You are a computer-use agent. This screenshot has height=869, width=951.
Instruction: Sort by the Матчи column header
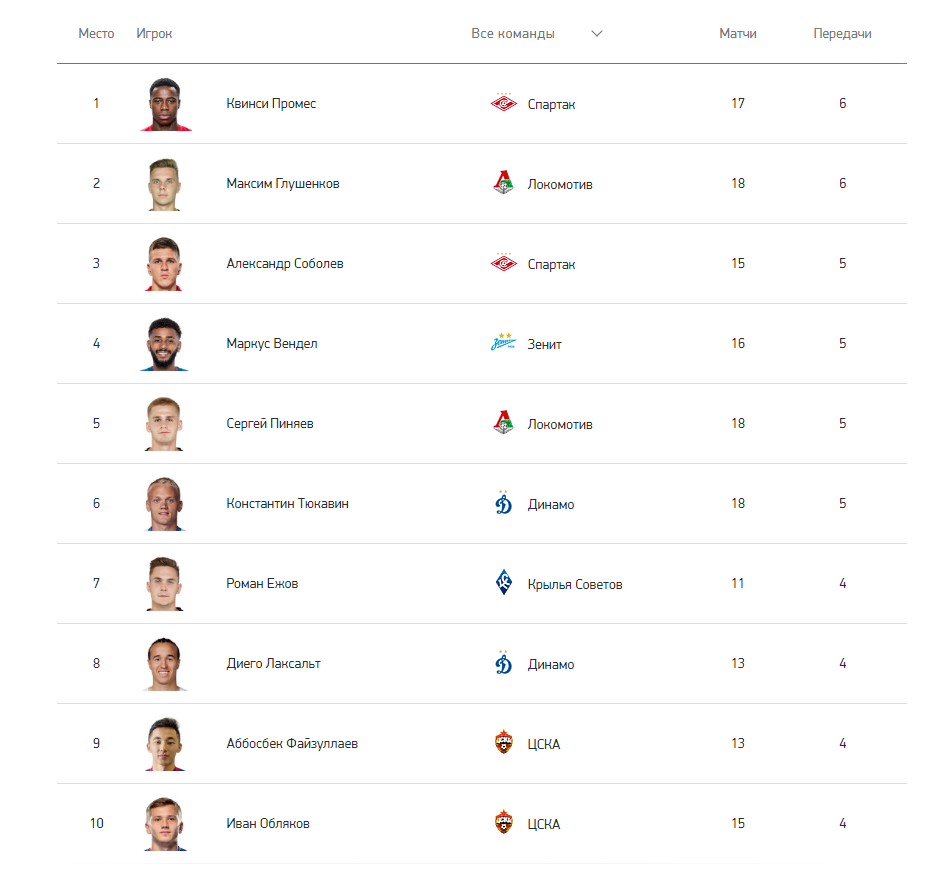coord(738,33)
